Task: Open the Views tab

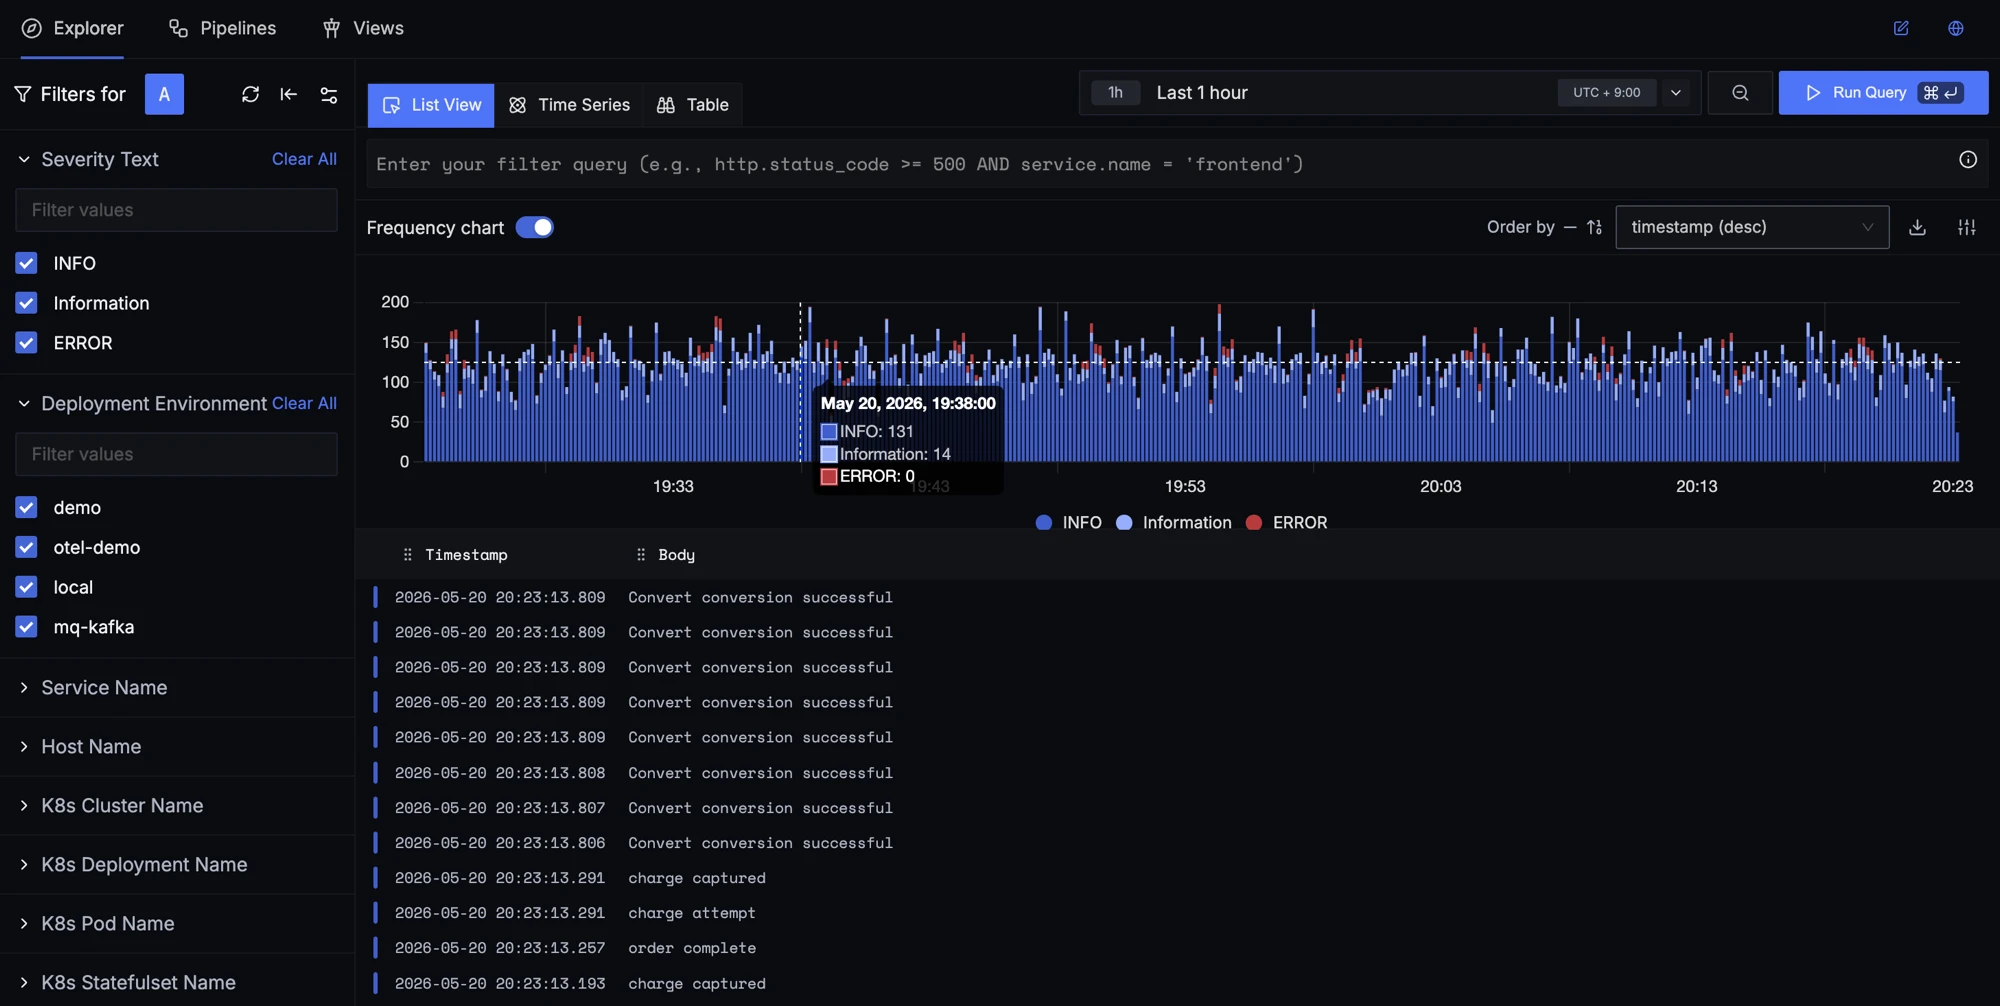Action: (x=362, y=28)
